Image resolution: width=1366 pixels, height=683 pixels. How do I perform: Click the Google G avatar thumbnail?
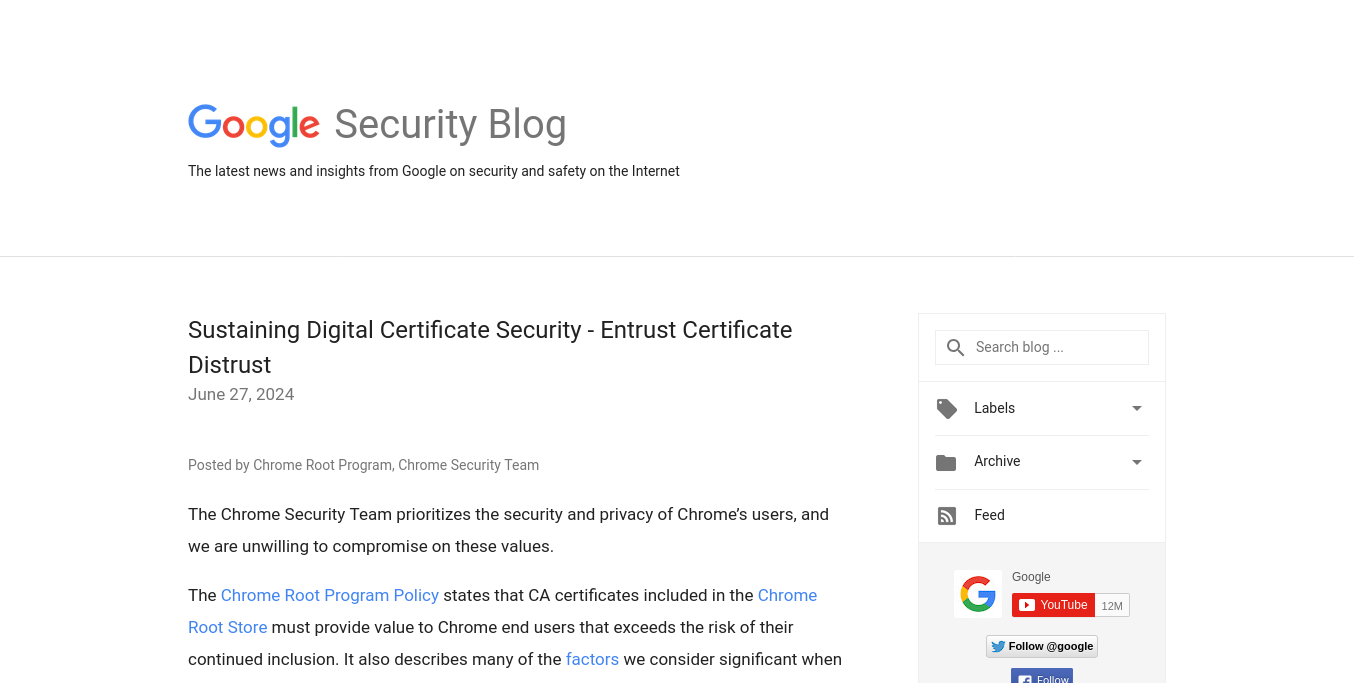(977, 594)
